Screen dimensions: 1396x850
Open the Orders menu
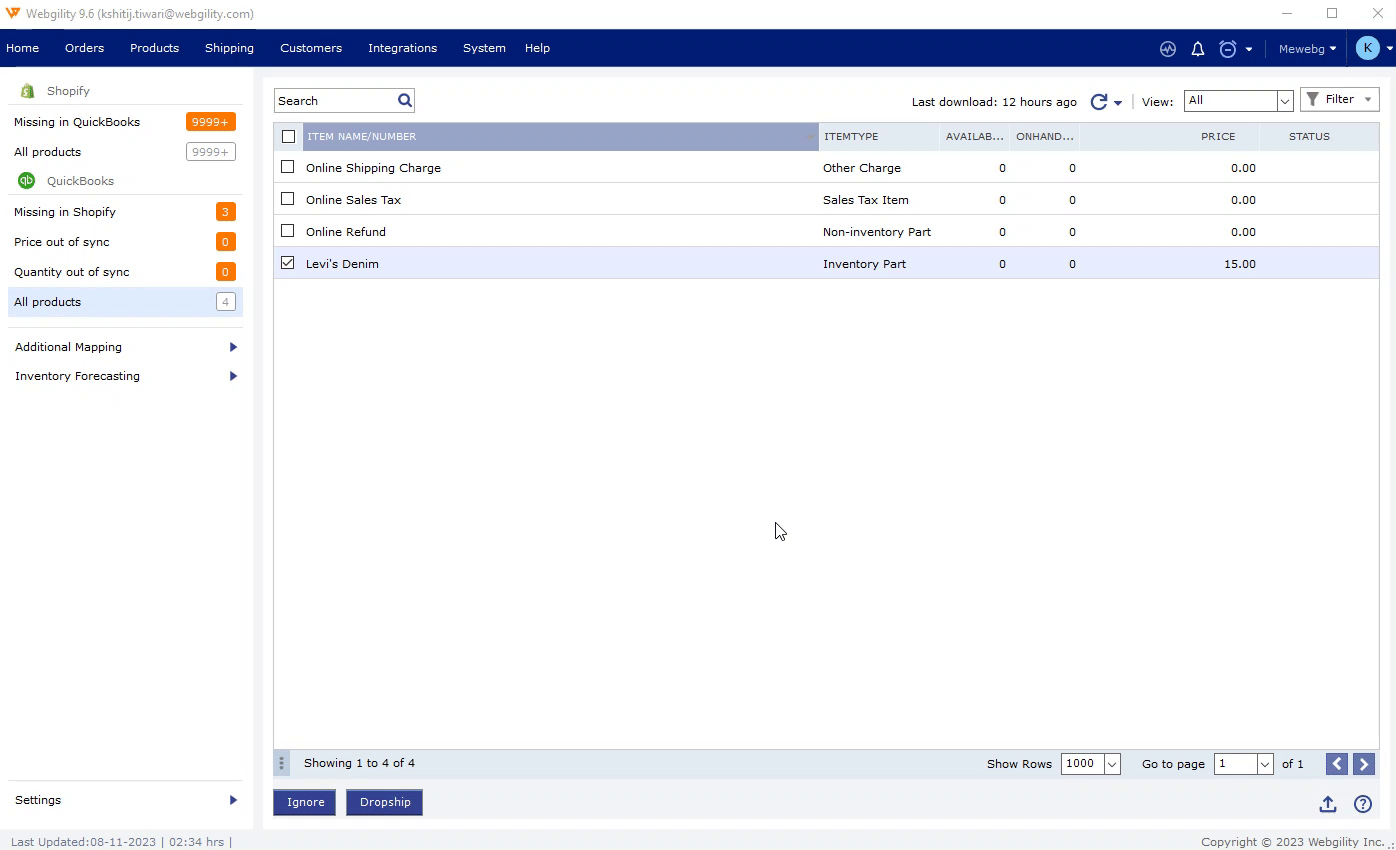pos(84,48)
